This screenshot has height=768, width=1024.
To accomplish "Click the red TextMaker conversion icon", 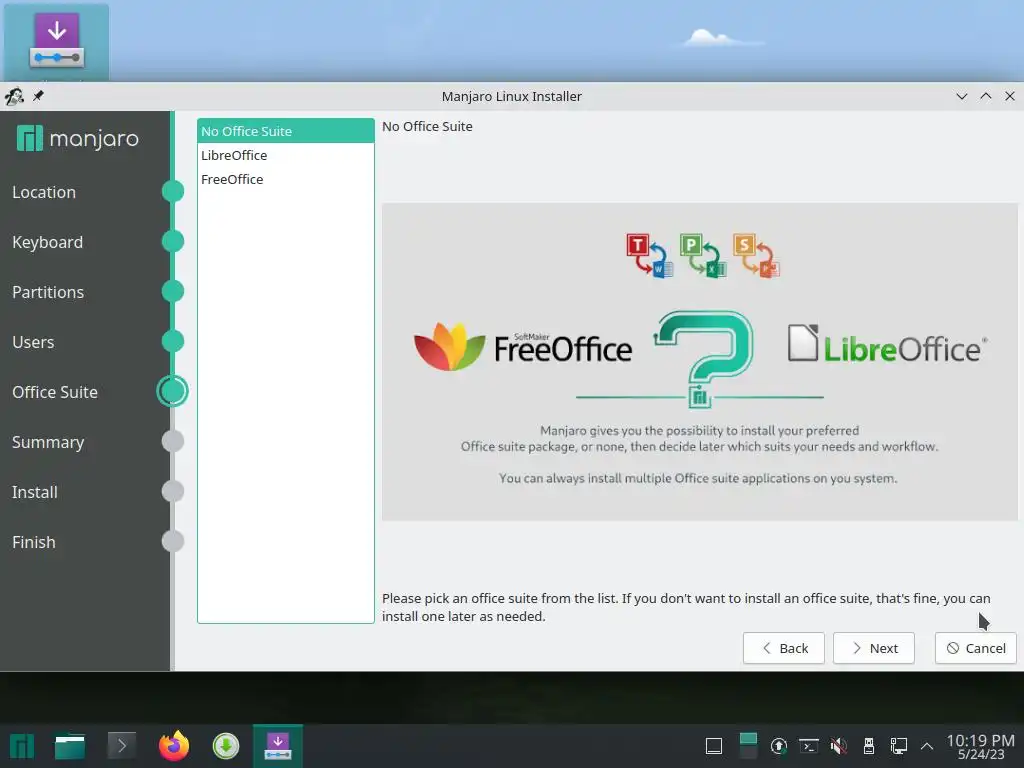I will 649,255.
